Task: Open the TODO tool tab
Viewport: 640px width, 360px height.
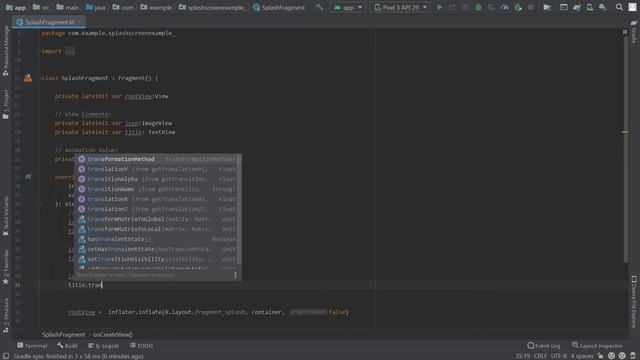Action: point(141,346)
